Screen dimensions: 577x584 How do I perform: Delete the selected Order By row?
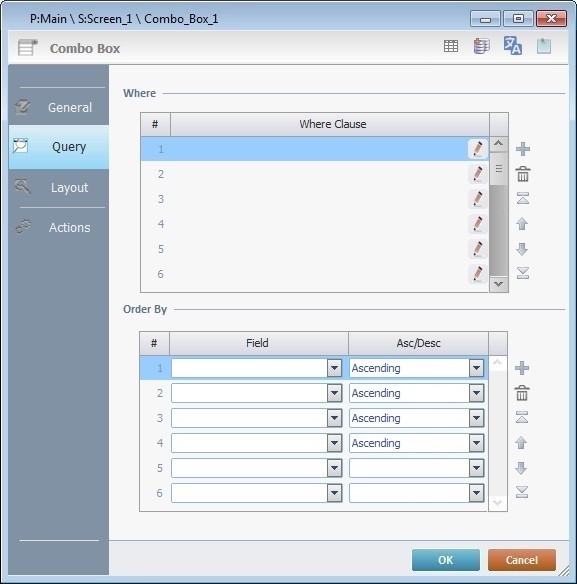(x=522, y=393)
